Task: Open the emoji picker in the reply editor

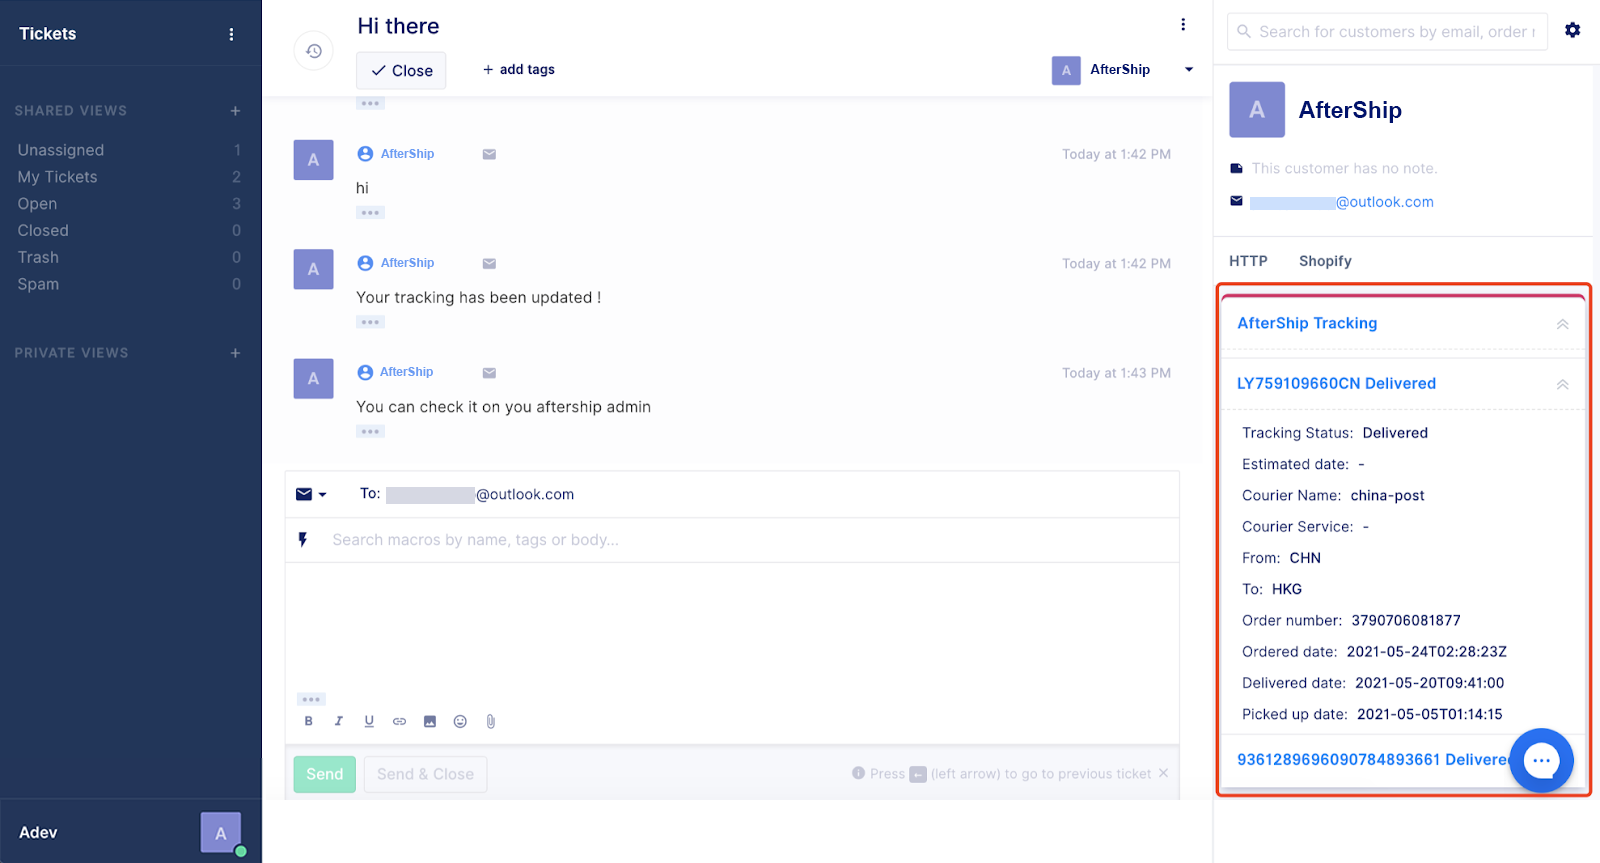Action: click(460, 721)
